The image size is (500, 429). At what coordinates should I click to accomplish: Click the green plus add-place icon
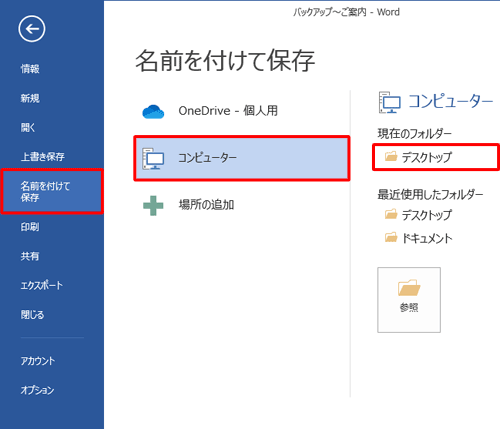153,206
